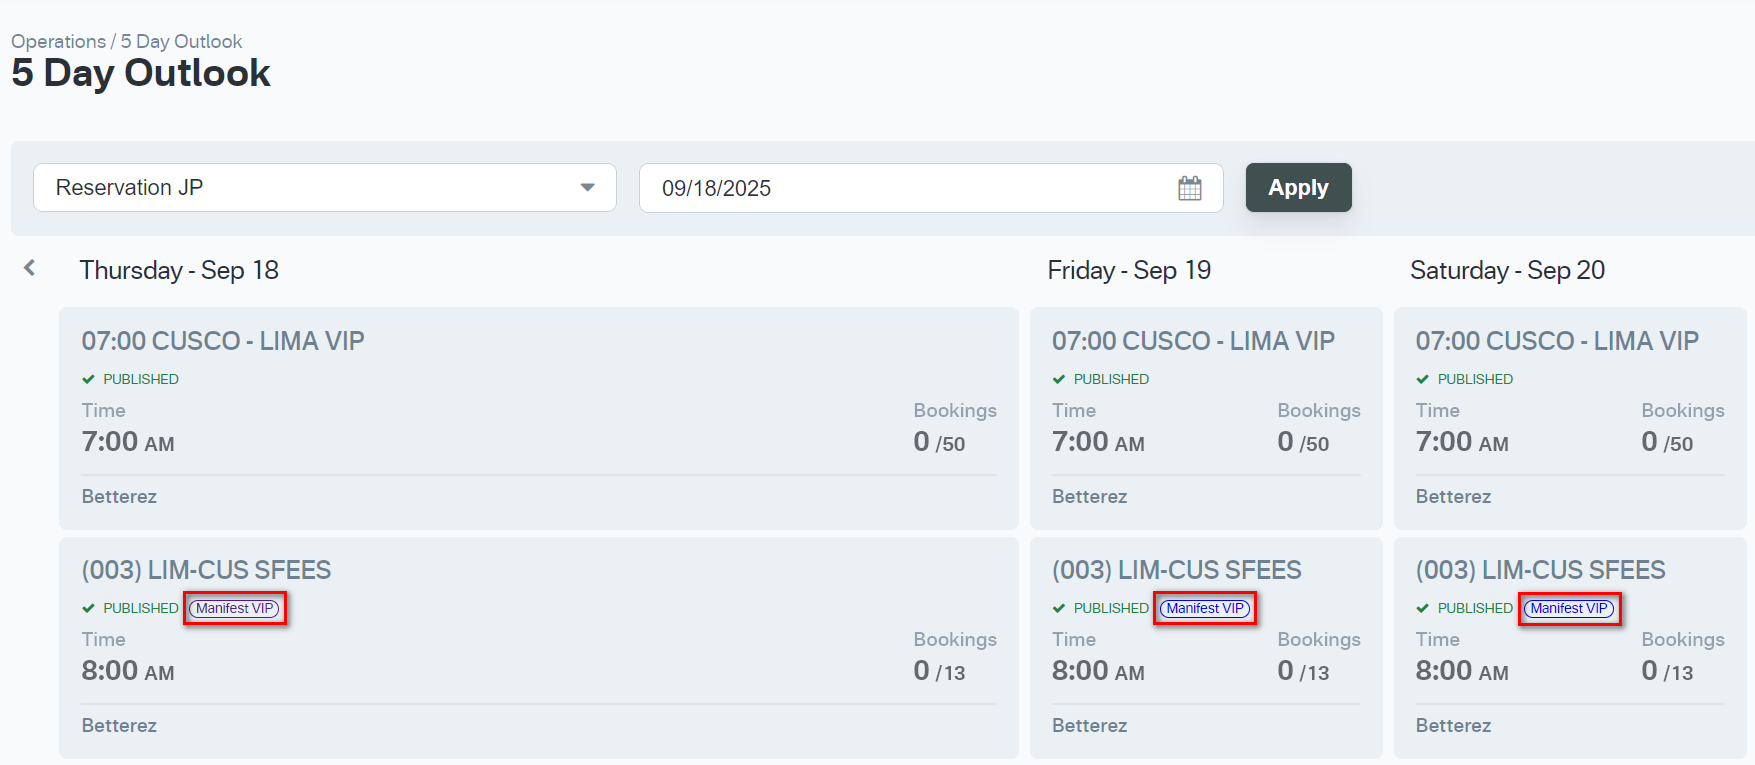Click Saturday 07:00 CUSCO-LIMA published checkmark
The image size is (1755, 765).
coord(1422,379)
